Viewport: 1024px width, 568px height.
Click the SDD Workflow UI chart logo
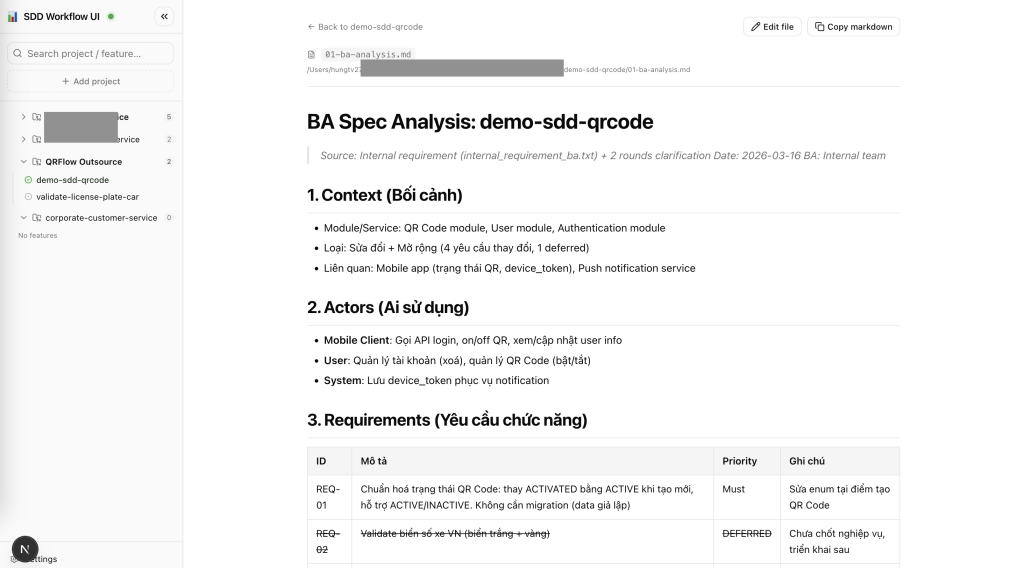[x=12, y=17]
